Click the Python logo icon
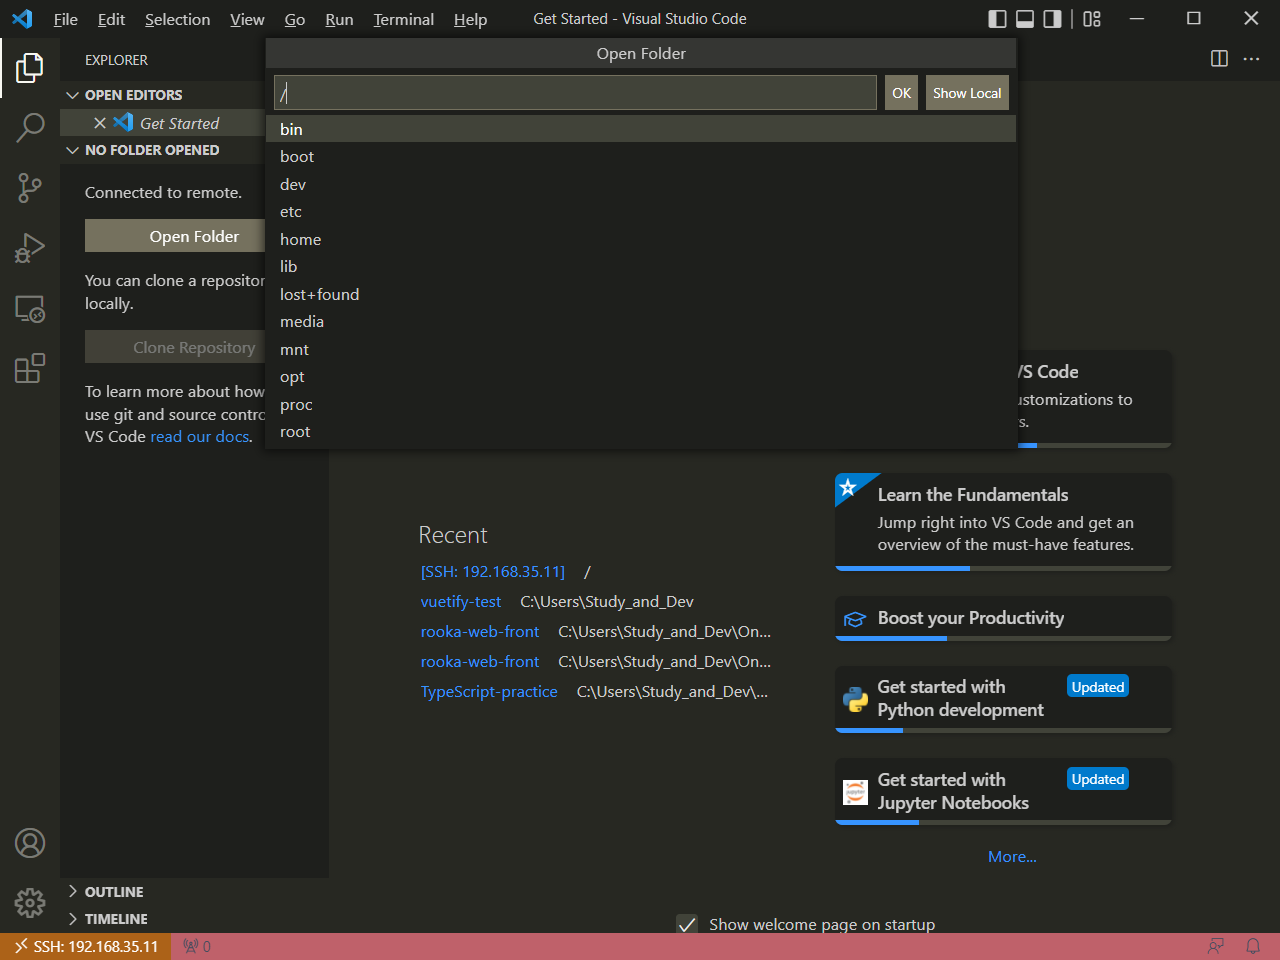The image size is (1280, 960). tap(855, 699)
